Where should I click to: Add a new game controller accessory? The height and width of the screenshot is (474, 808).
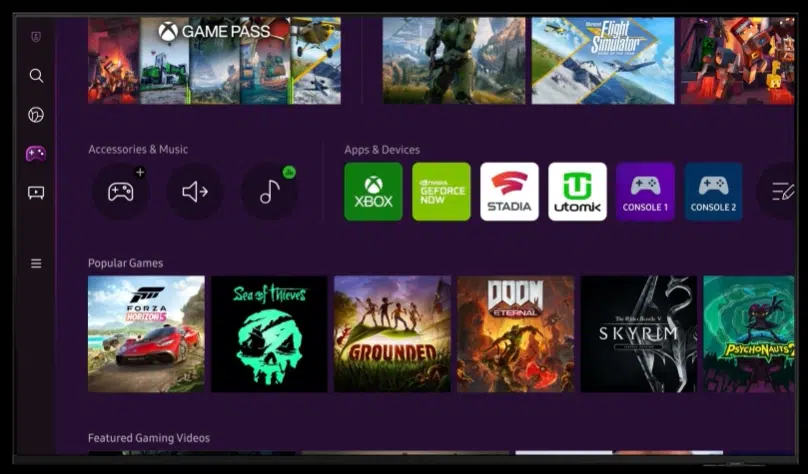pyautogui.click(x=121, y=192)
